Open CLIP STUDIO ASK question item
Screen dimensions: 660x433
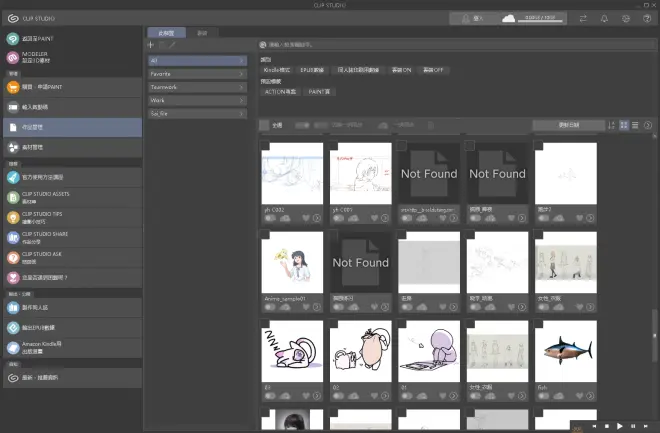point(72,258)
